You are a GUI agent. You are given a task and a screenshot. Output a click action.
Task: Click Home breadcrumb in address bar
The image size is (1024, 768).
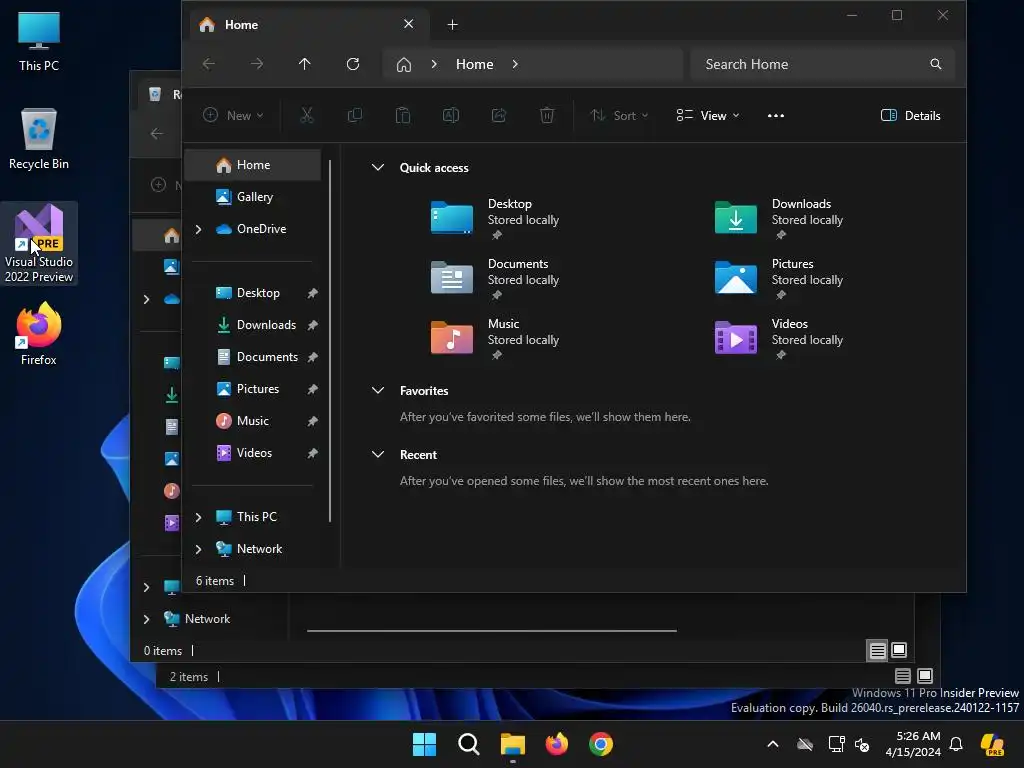[474, 64]
